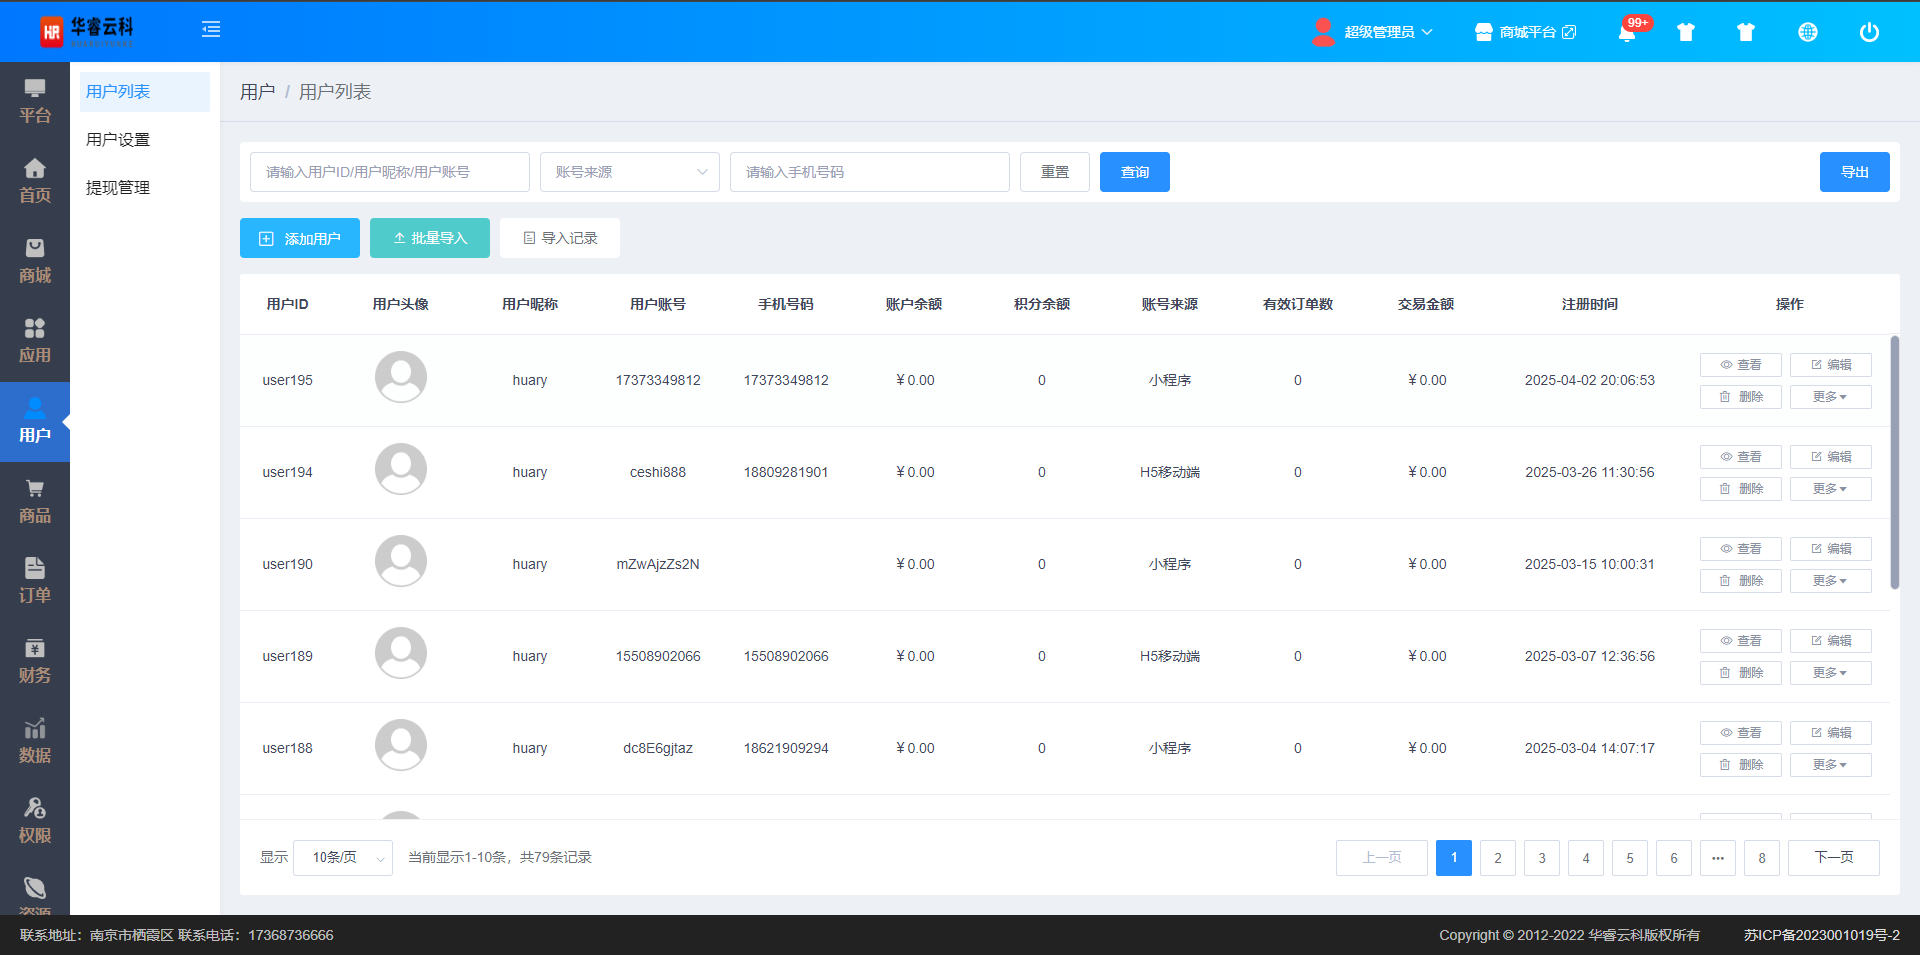Change the 10条/页 page size dropdown
The height and width of the screenshot is (955, 1920).
342,857
